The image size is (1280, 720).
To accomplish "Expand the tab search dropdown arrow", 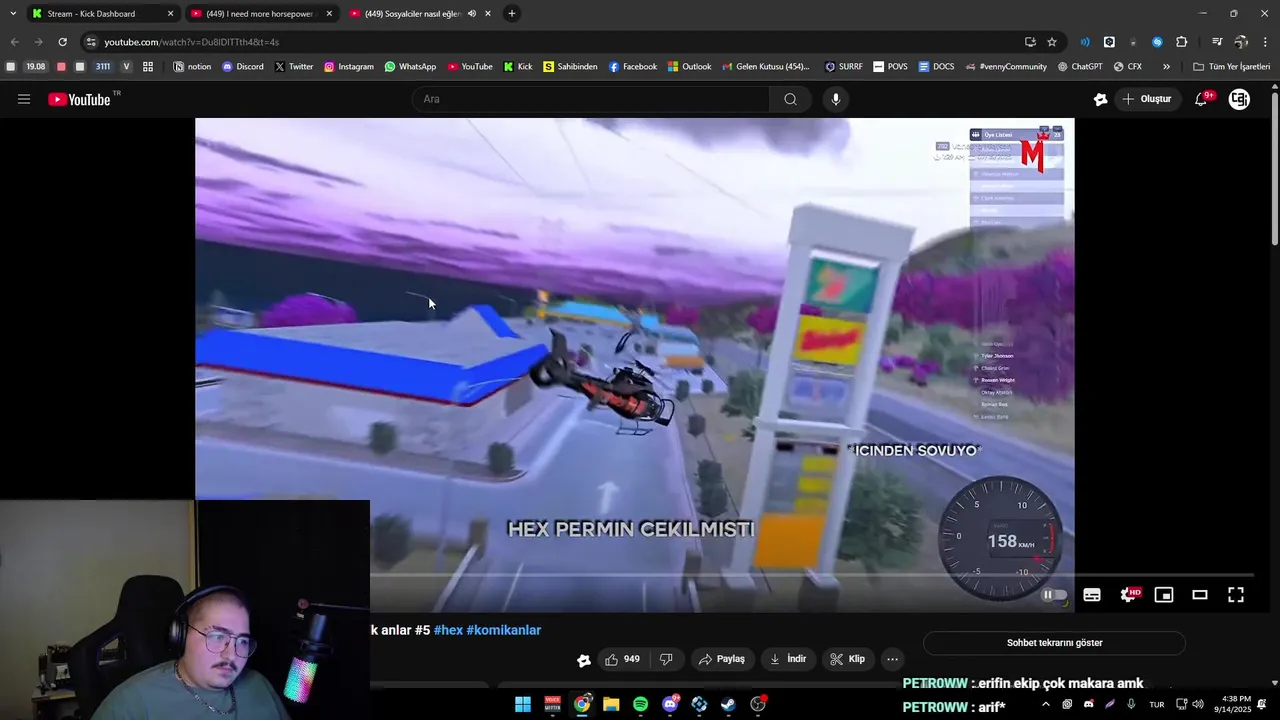I will 12,13.
